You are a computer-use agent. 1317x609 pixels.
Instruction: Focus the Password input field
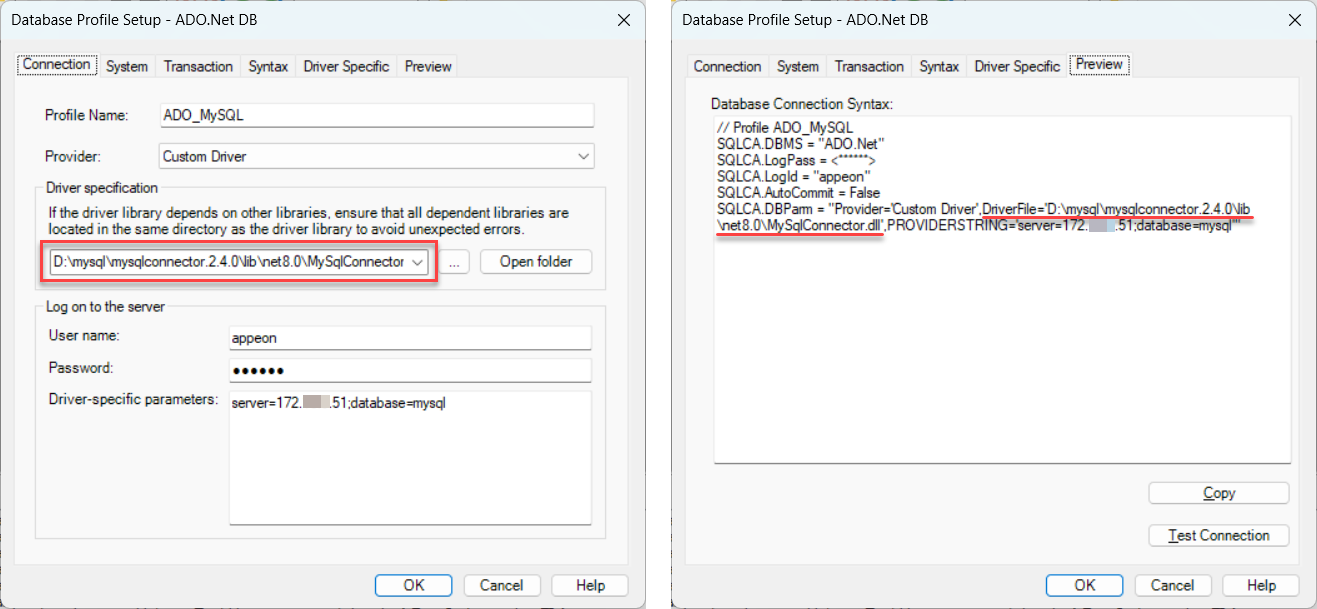(x=410, y=370)
